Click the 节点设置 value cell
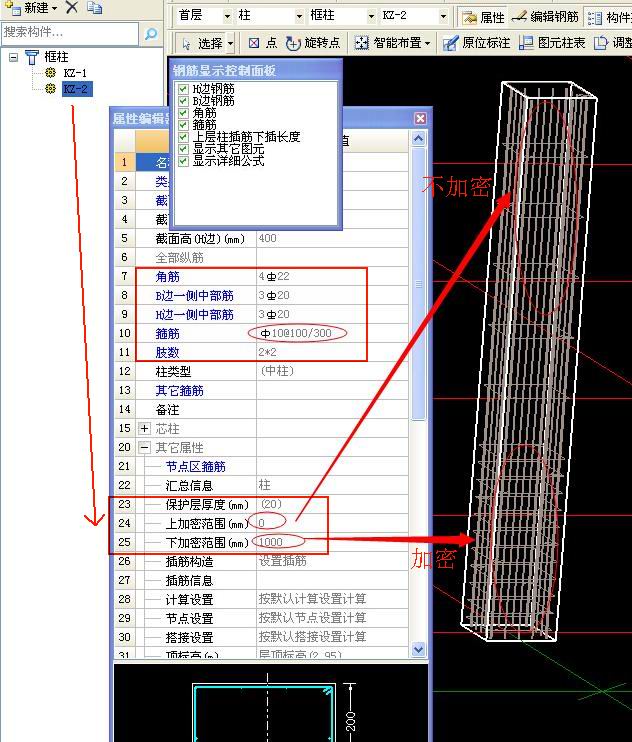 (332, 618)
